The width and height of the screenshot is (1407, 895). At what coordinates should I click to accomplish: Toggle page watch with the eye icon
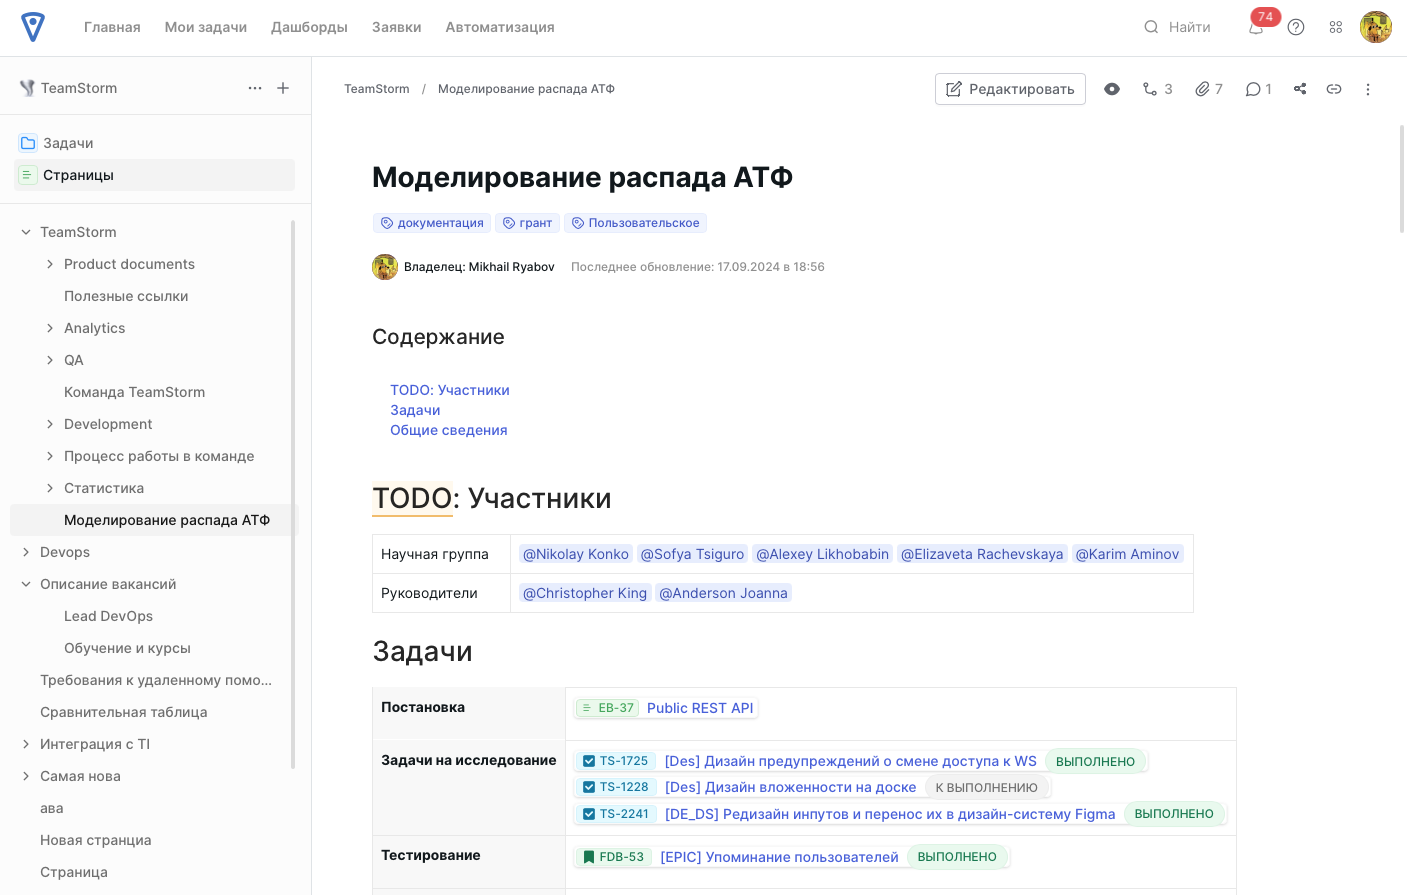[x=1112, y=89]
